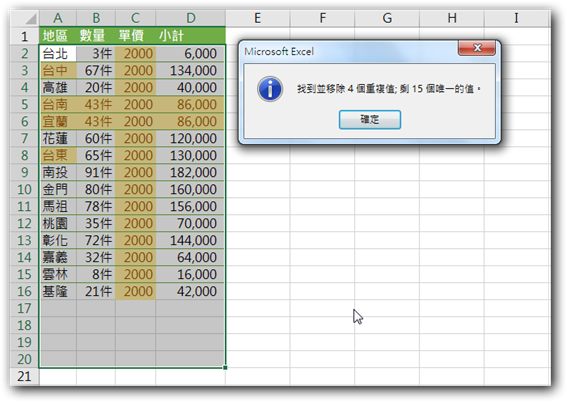This screenshot has height=402, width=567.
Task: Select column I header
Action: point(517,18)
